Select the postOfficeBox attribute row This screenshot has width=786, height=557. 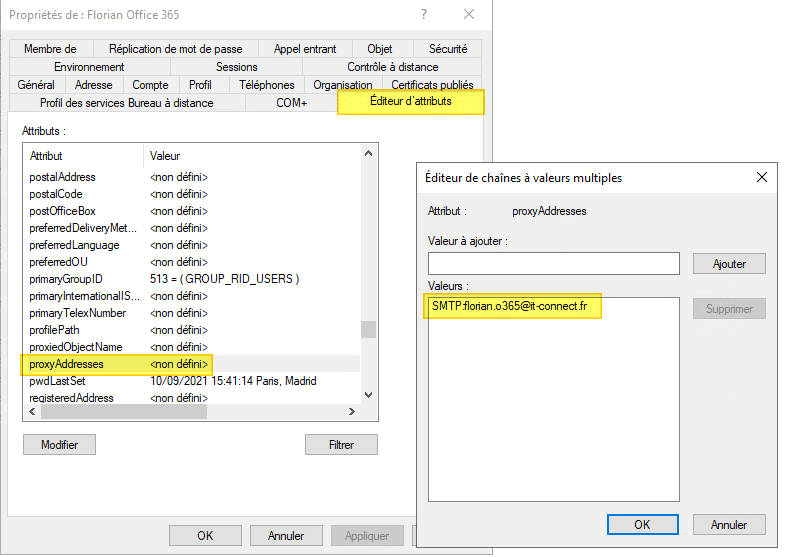pyautogui.click(x=192, y=211)
